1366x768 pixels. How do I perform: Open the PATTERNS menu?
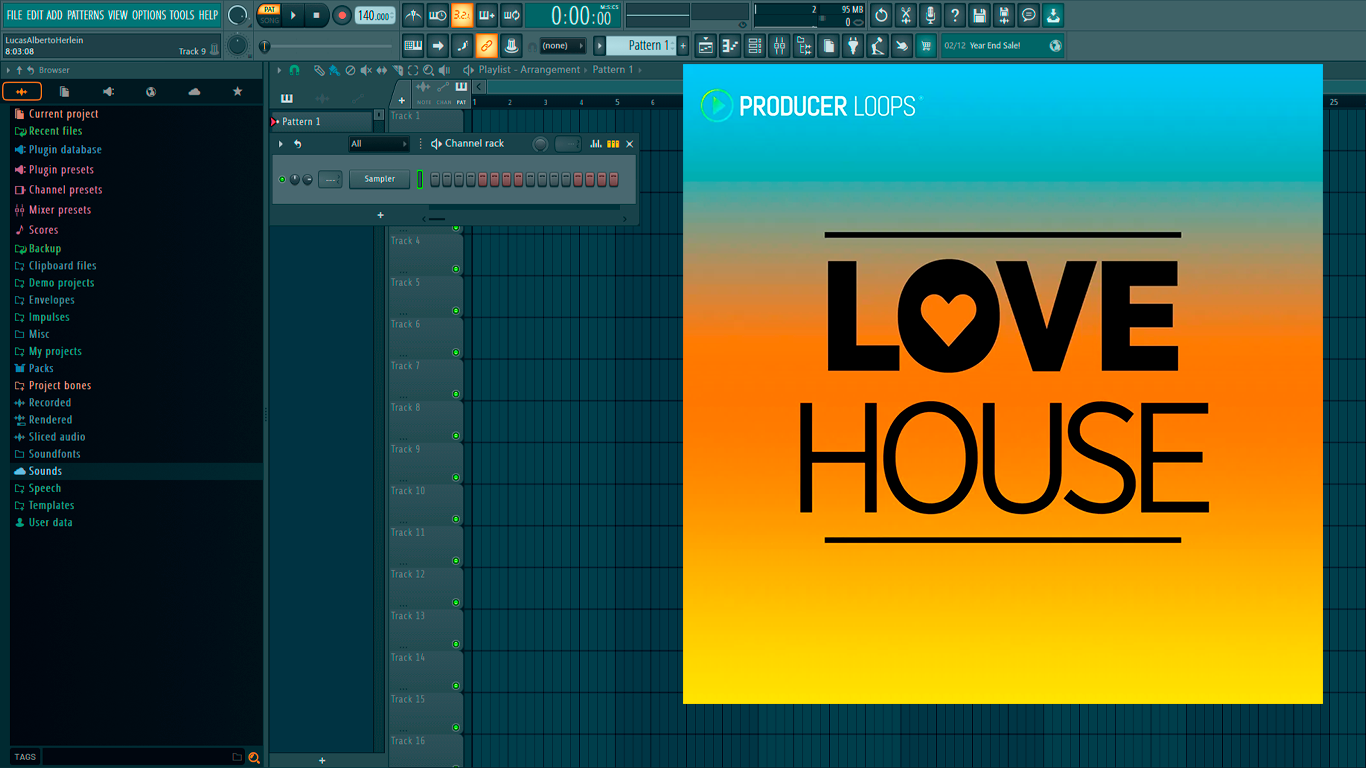(85, 15)
